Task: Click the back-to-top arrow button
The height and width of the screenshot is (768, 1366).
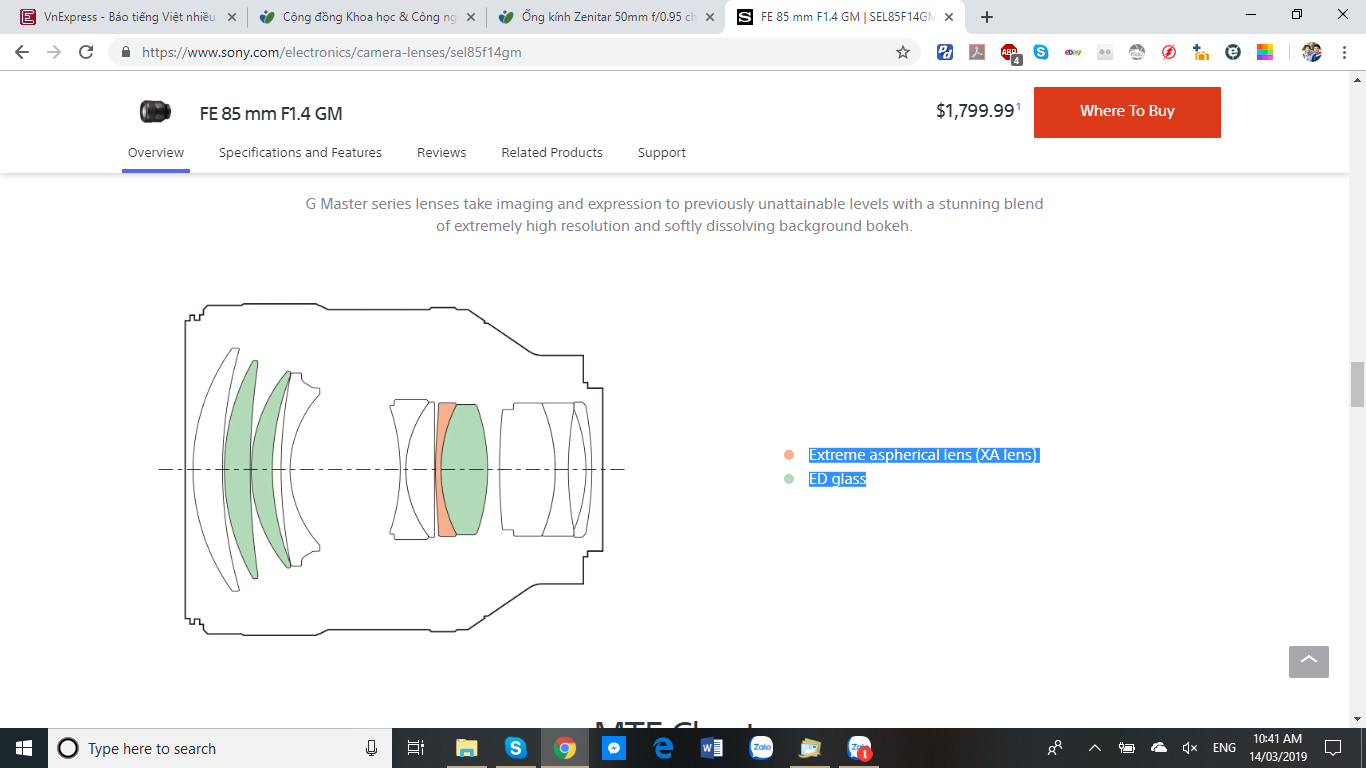Action: pyautogui.click(x=1309, y=662)
